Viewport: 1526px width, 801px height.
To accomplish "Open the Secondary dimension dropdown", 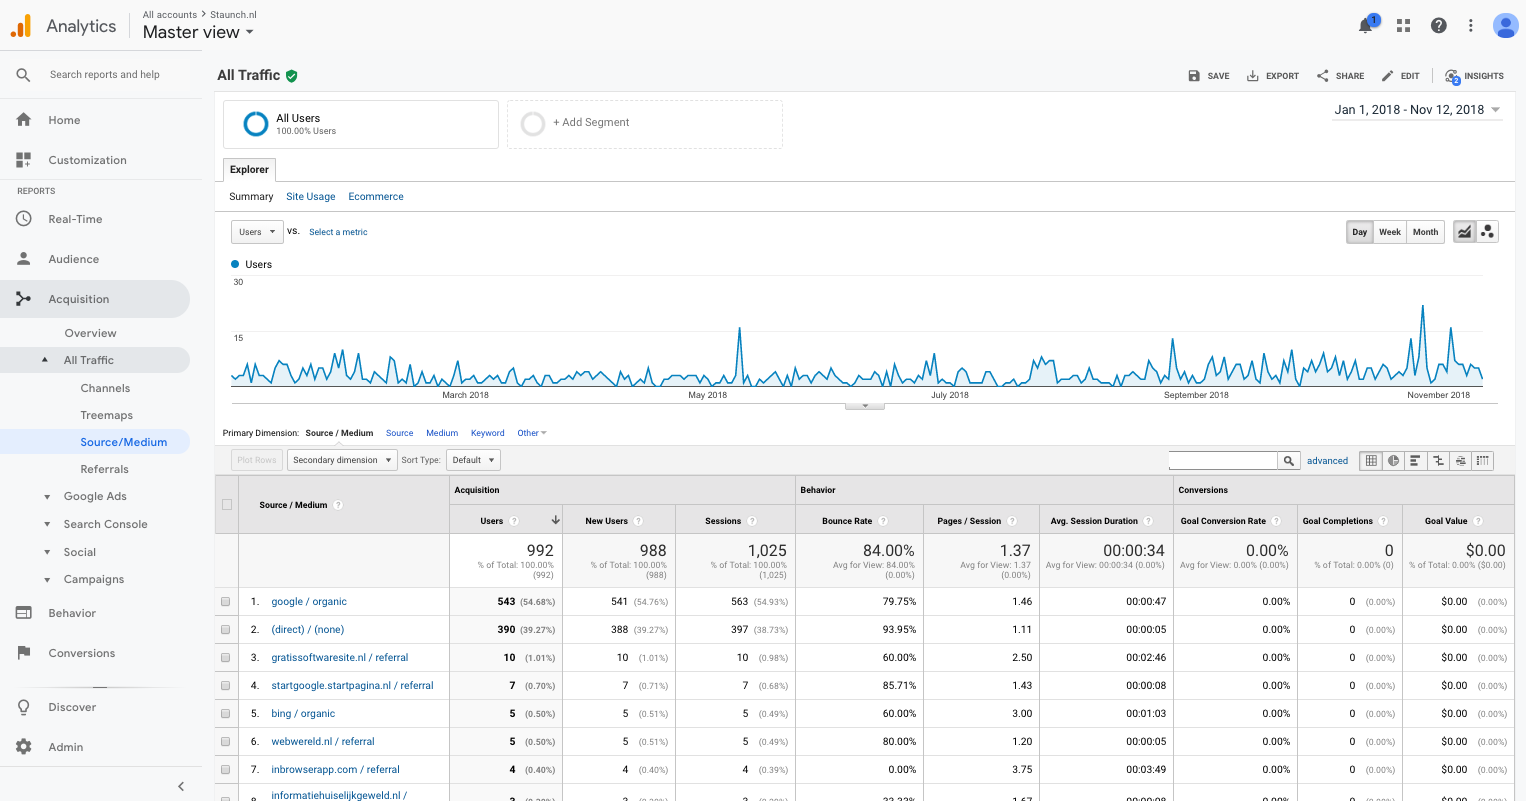I will point(342,460).
